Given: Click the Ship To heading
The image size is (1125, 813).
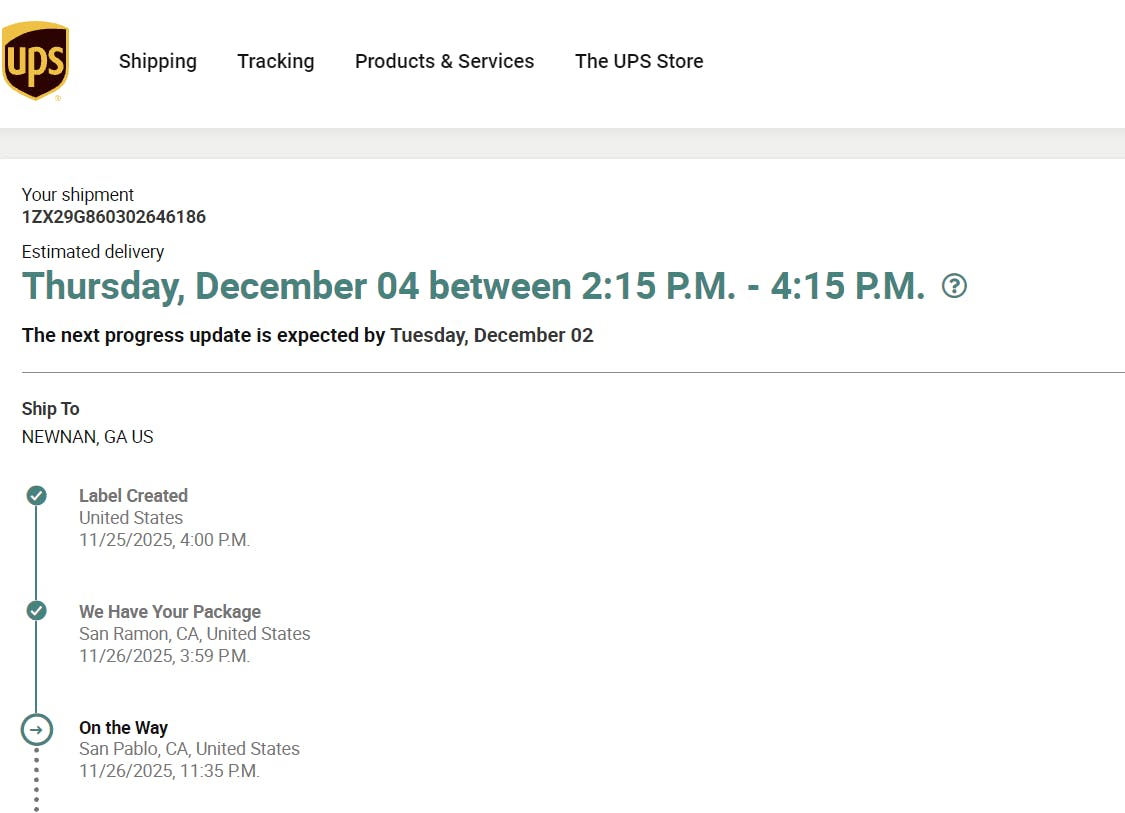Looking at the screenshot, I should click(51, 408).
